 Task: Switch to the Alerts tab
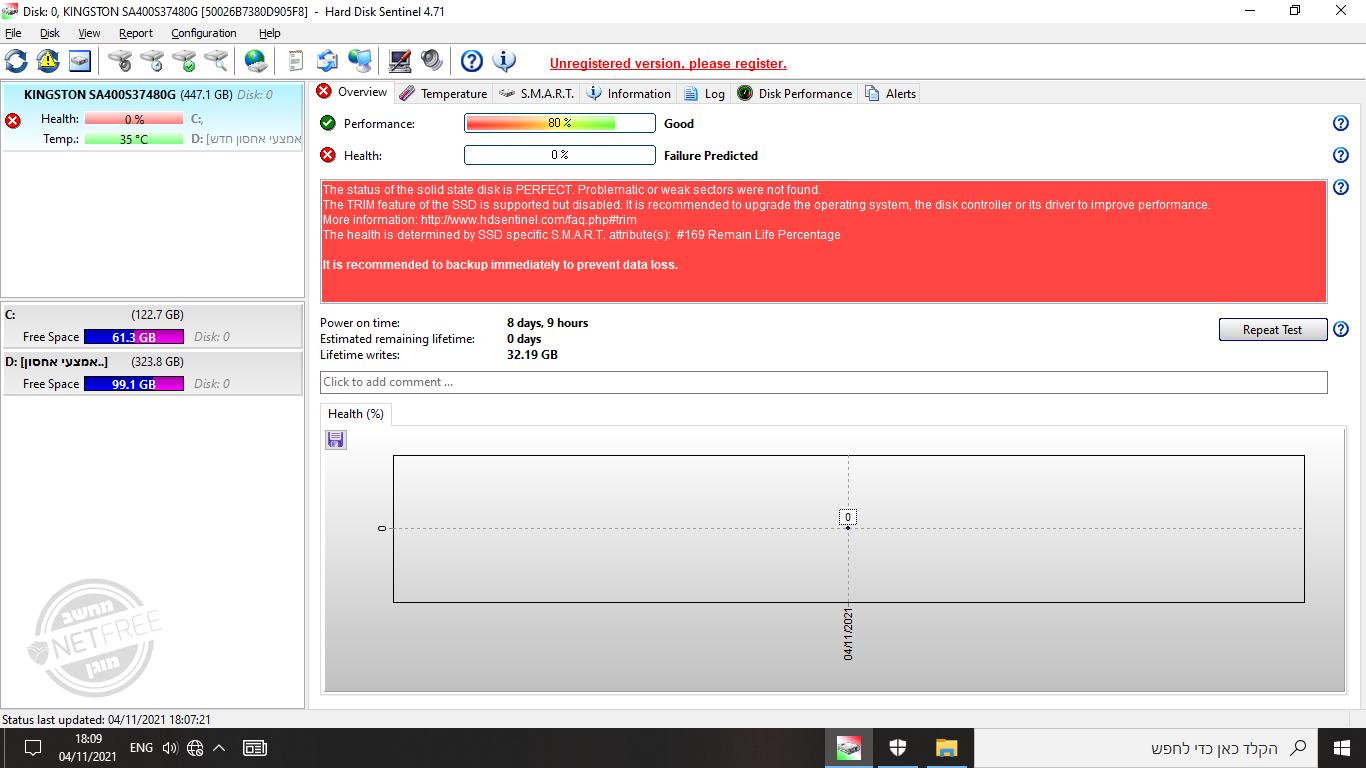tap(889, 93)
